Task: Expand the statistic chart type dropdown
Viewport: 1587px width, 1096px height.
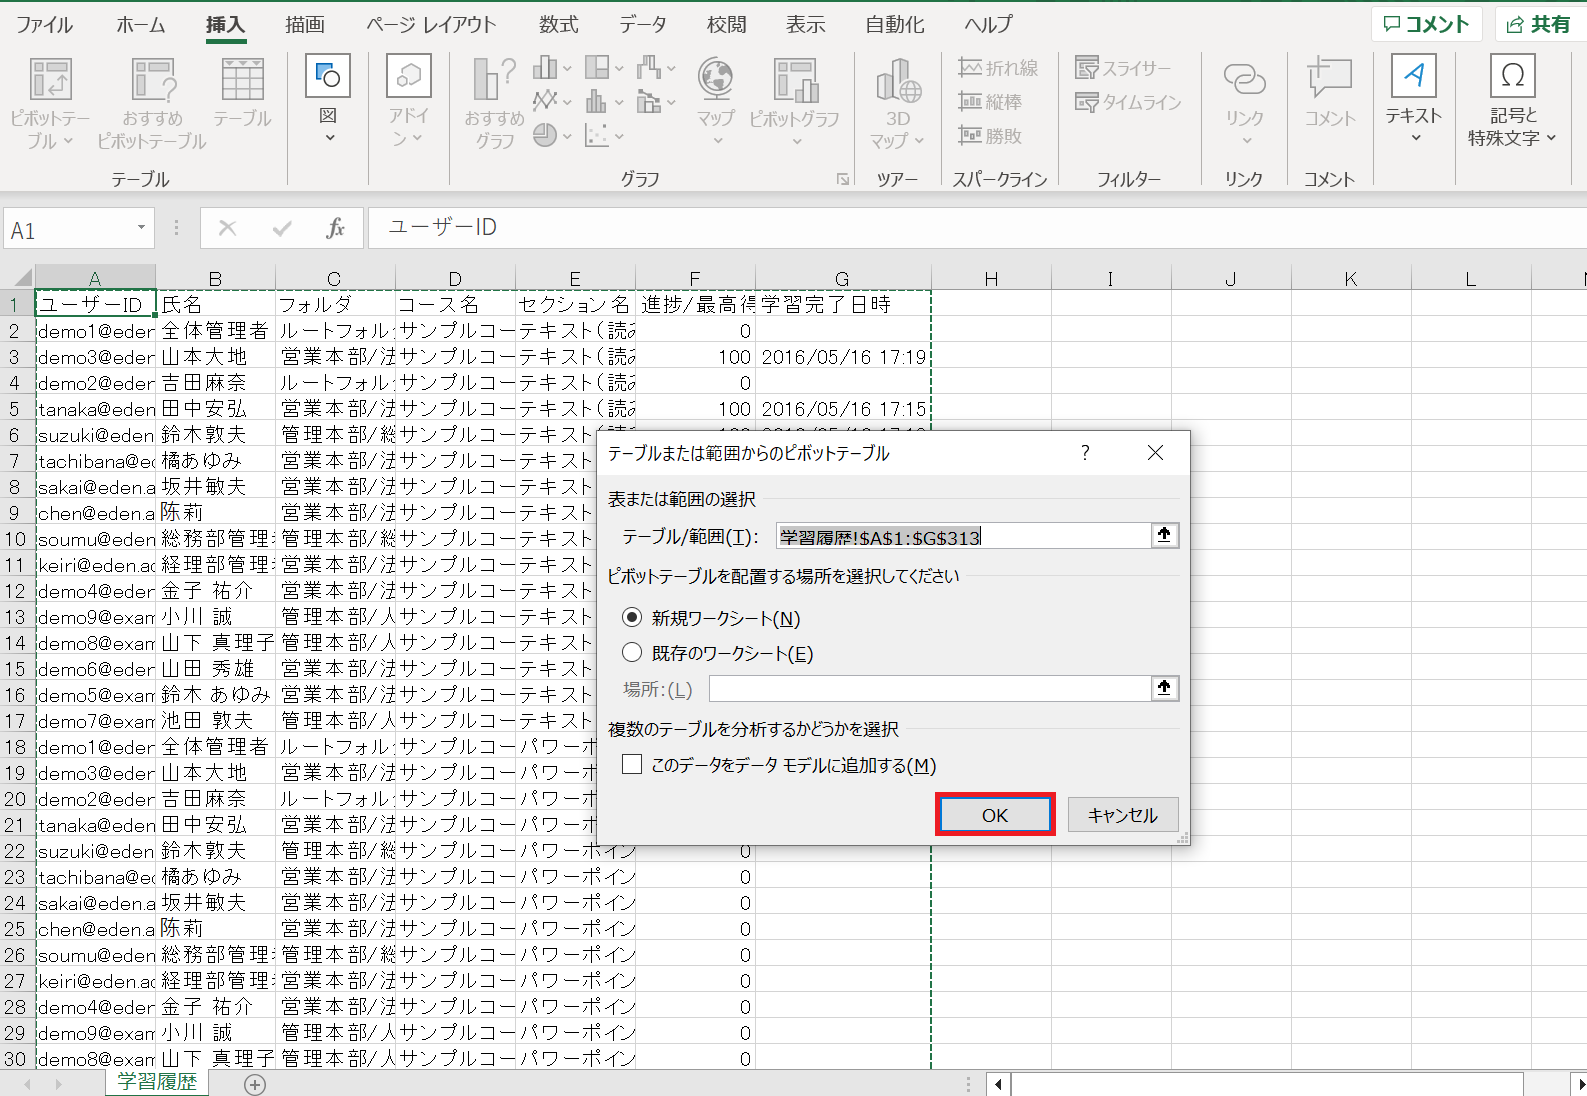Action: pos(619,102)
